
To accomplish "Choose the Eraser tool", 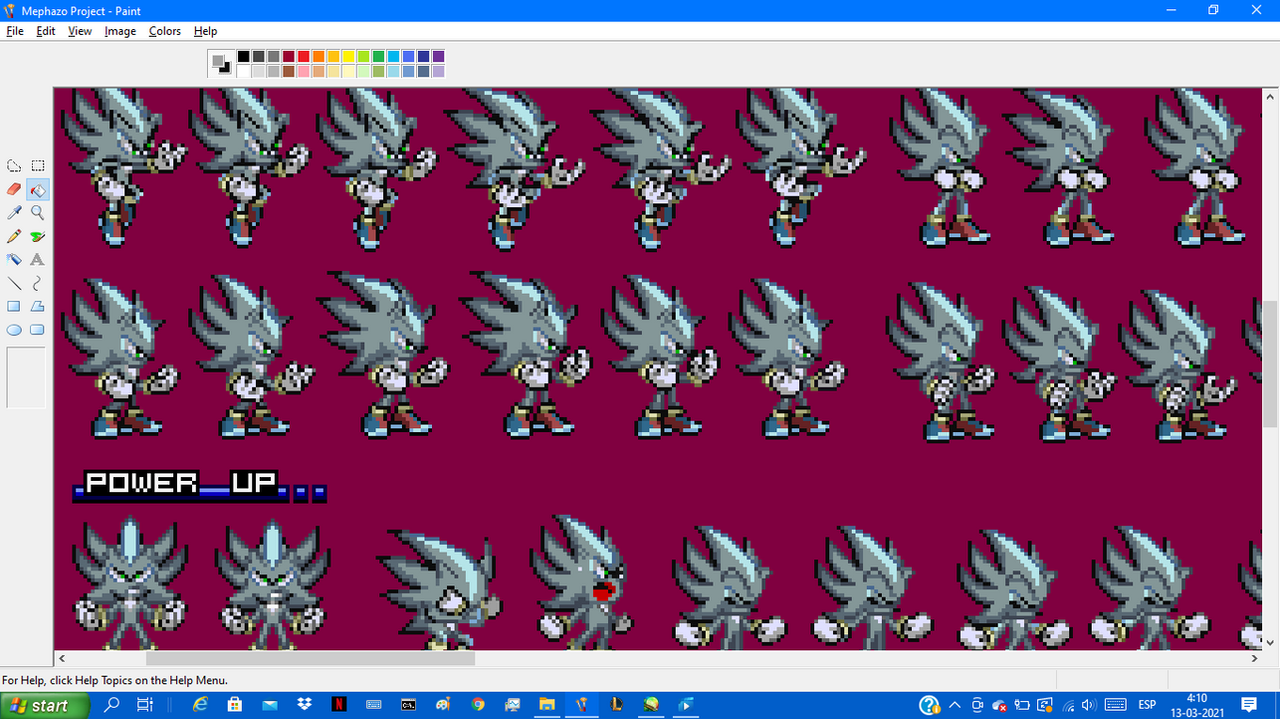I will tap(14, 189).
